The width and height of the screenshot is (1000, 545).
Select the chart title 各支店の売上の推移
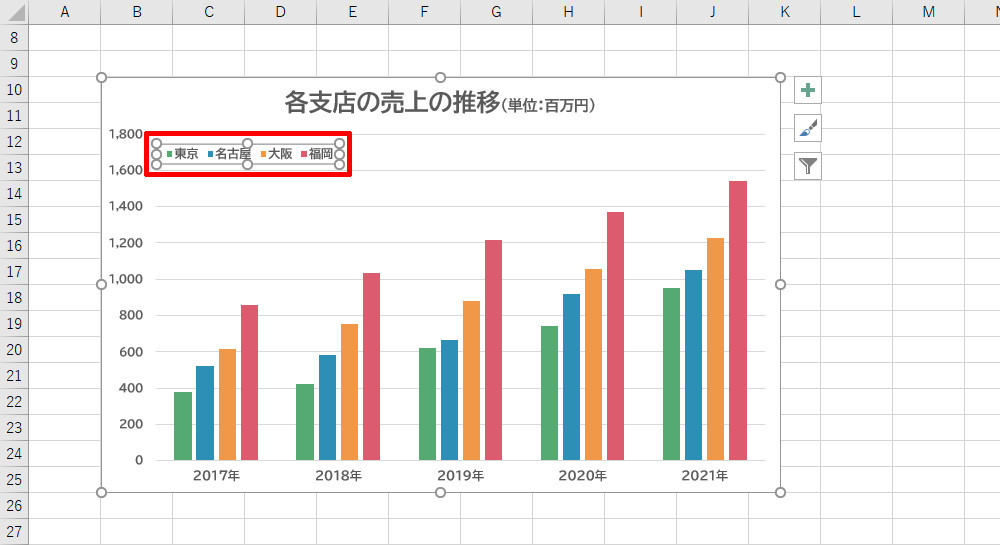point(392,102)
